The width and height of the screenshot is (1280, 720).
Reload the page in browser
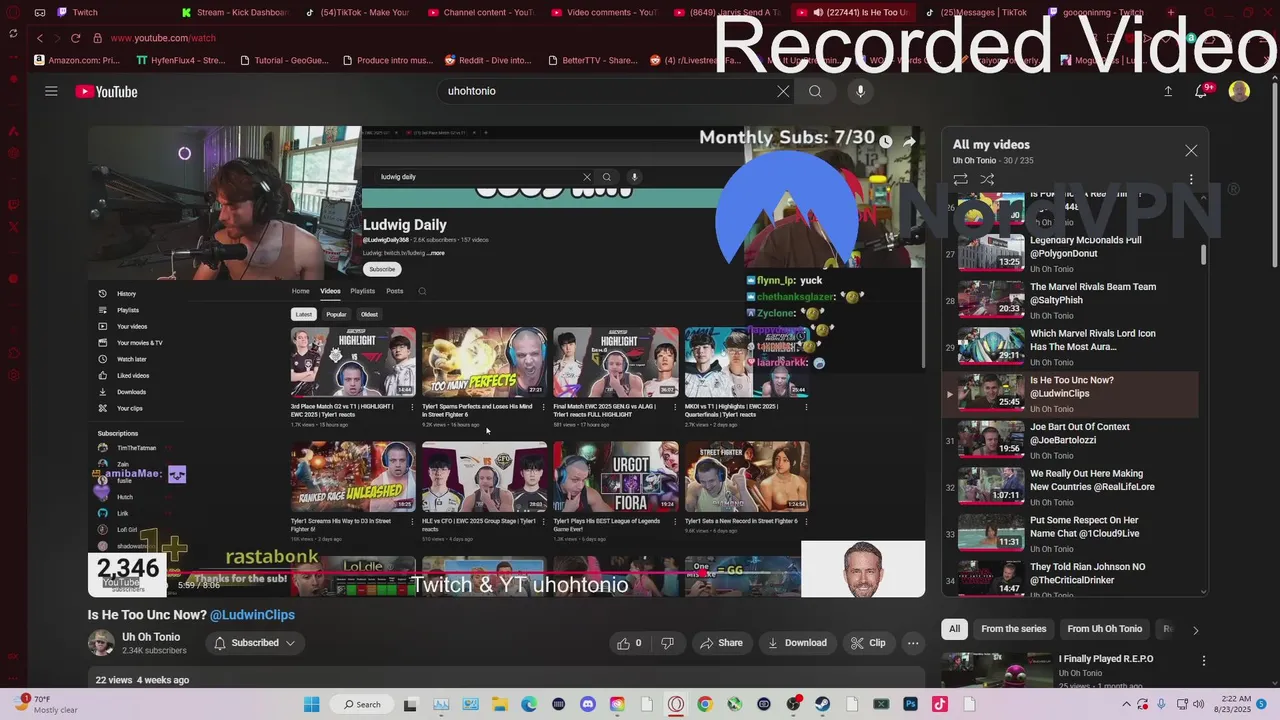(x=75, y=38)
